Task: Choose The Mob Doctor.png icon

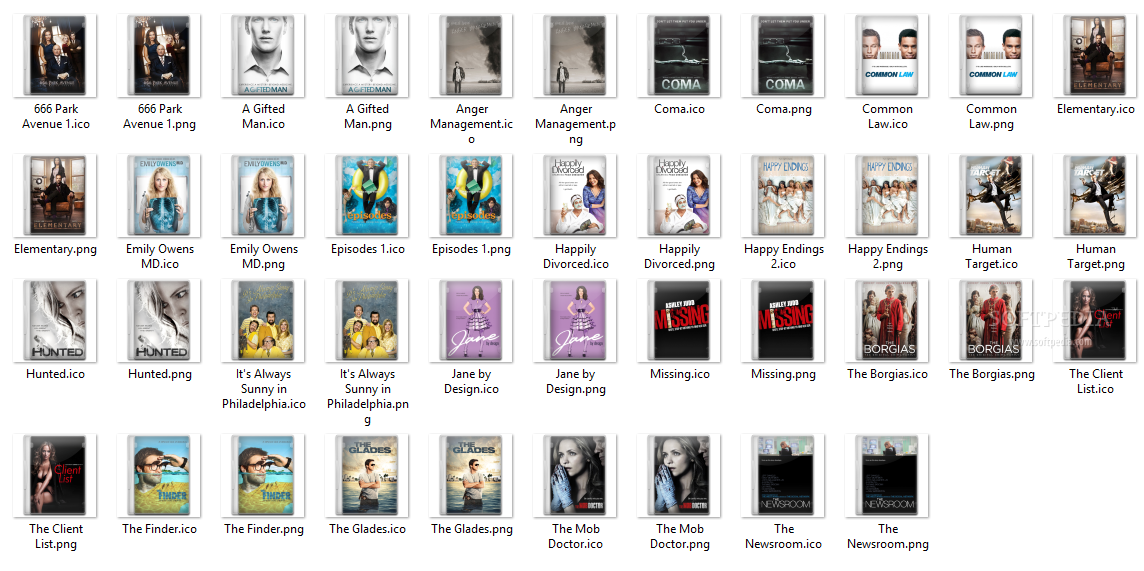Action: [x=679, y=475]
